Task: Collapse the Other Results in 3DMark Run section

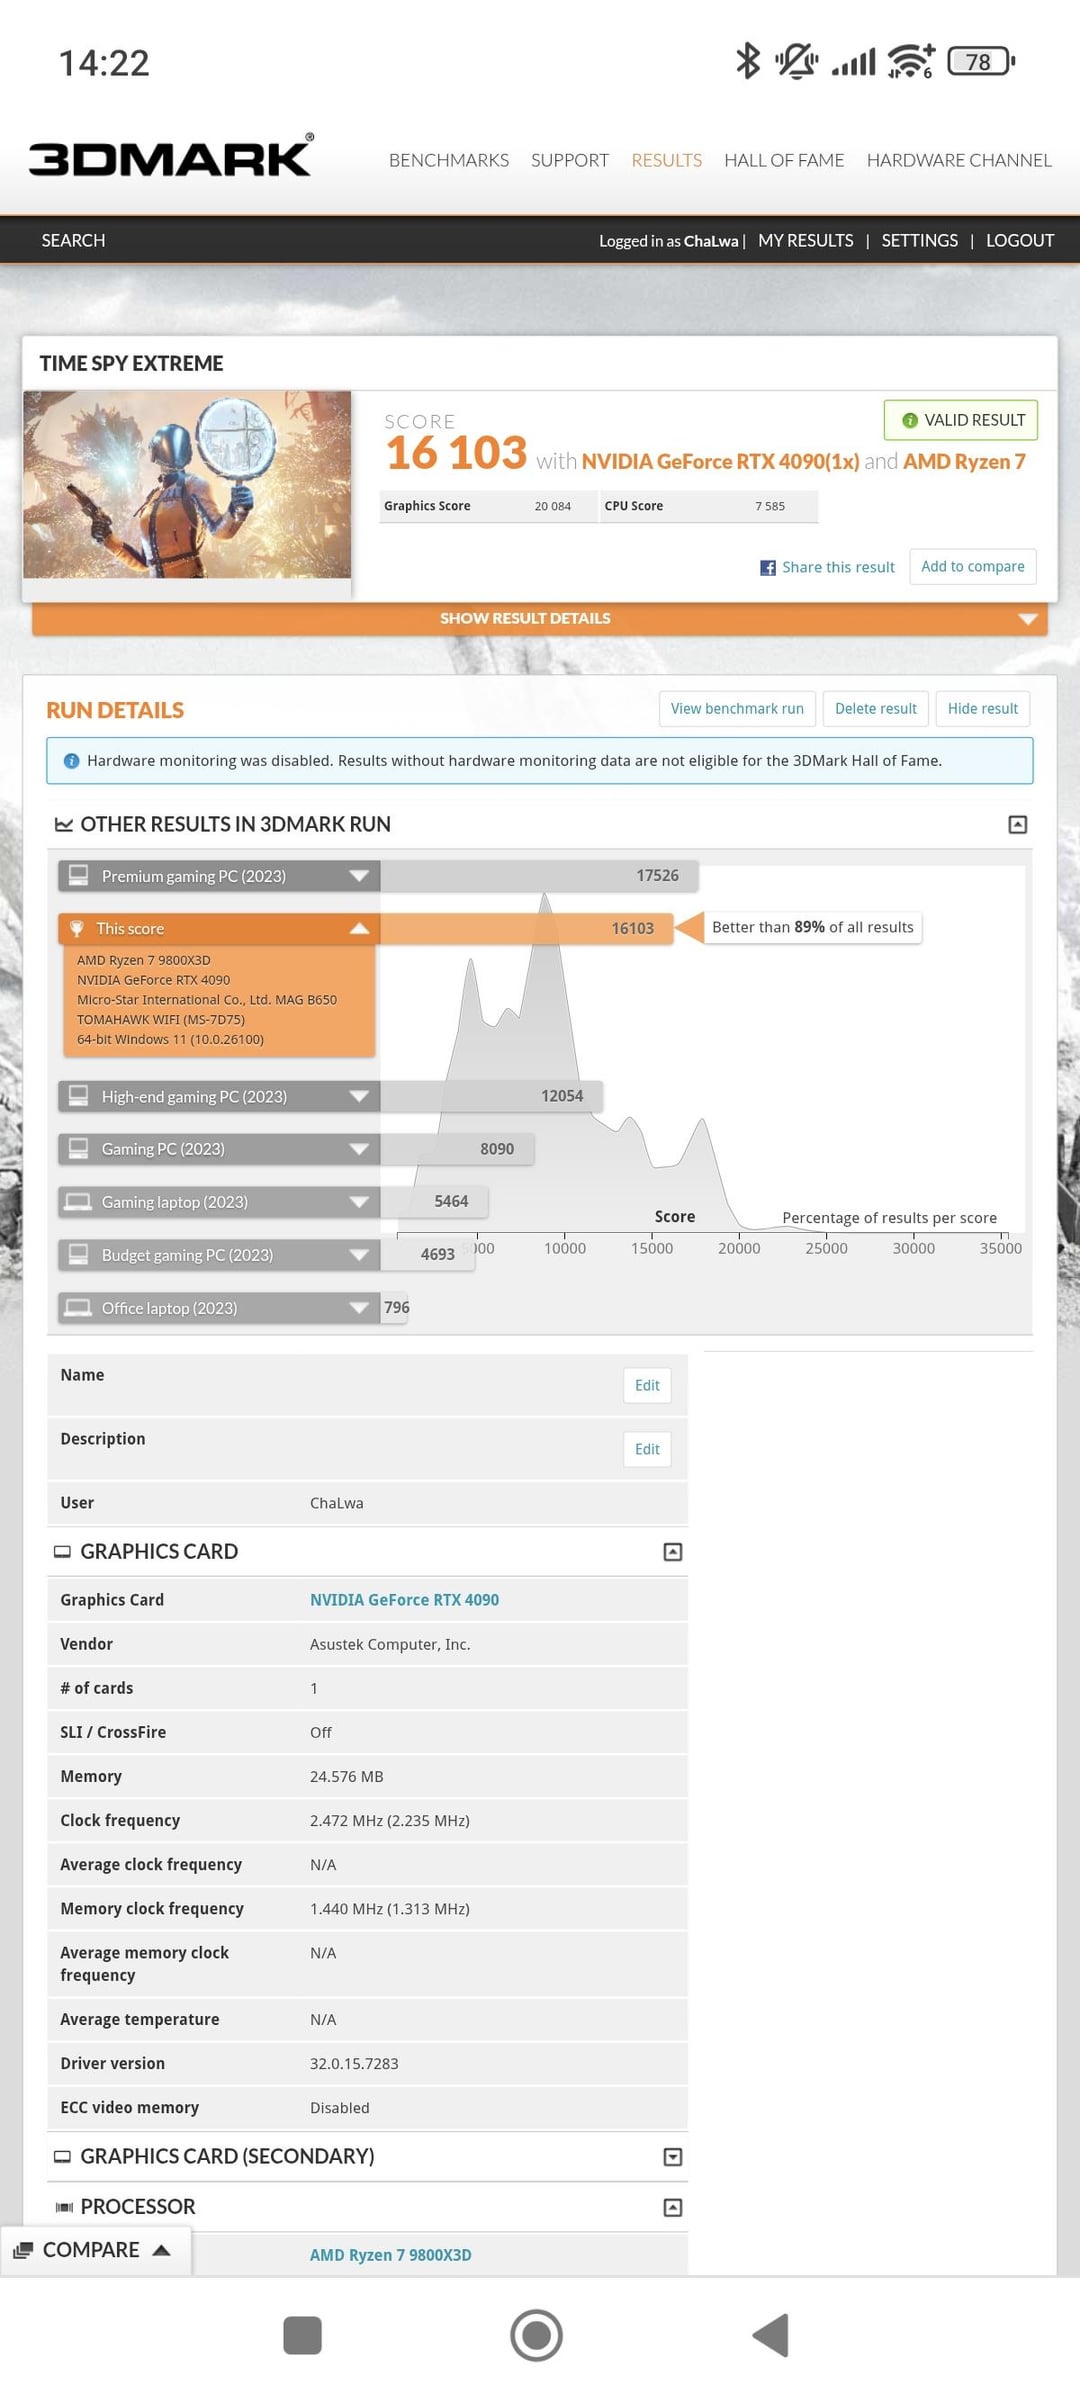Action: coord(1017,825)
